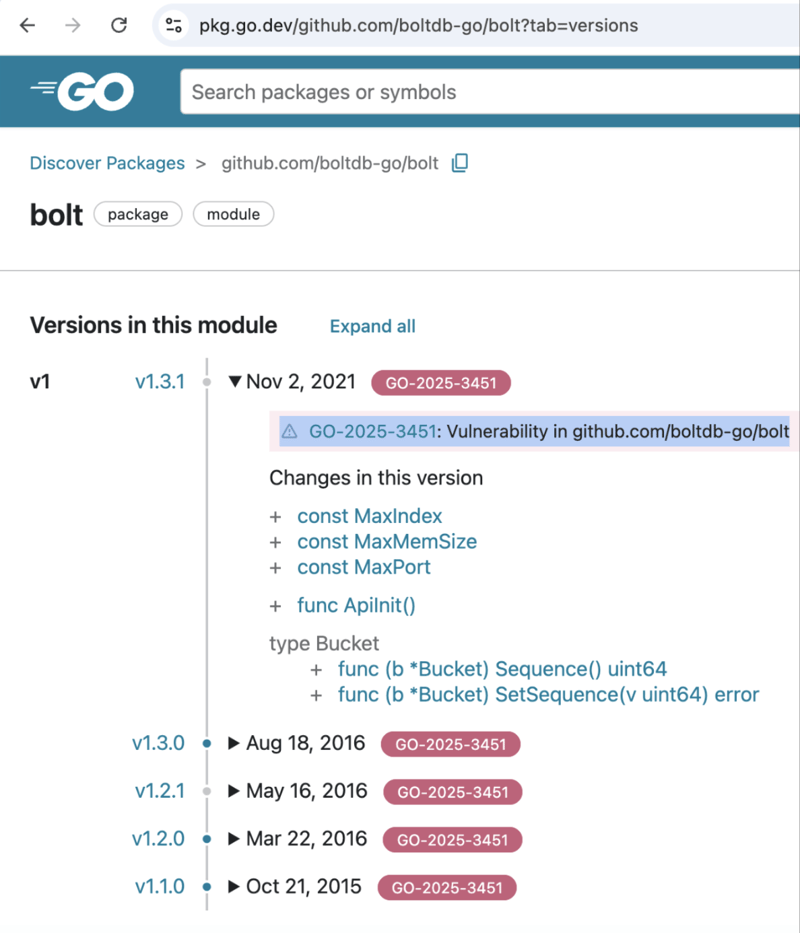Viewport: 800px width, 933px height.
Task: Click GO-2025-3451 badge next to v1.3.0
Action: pyautogui.click(x=450, y=744)
